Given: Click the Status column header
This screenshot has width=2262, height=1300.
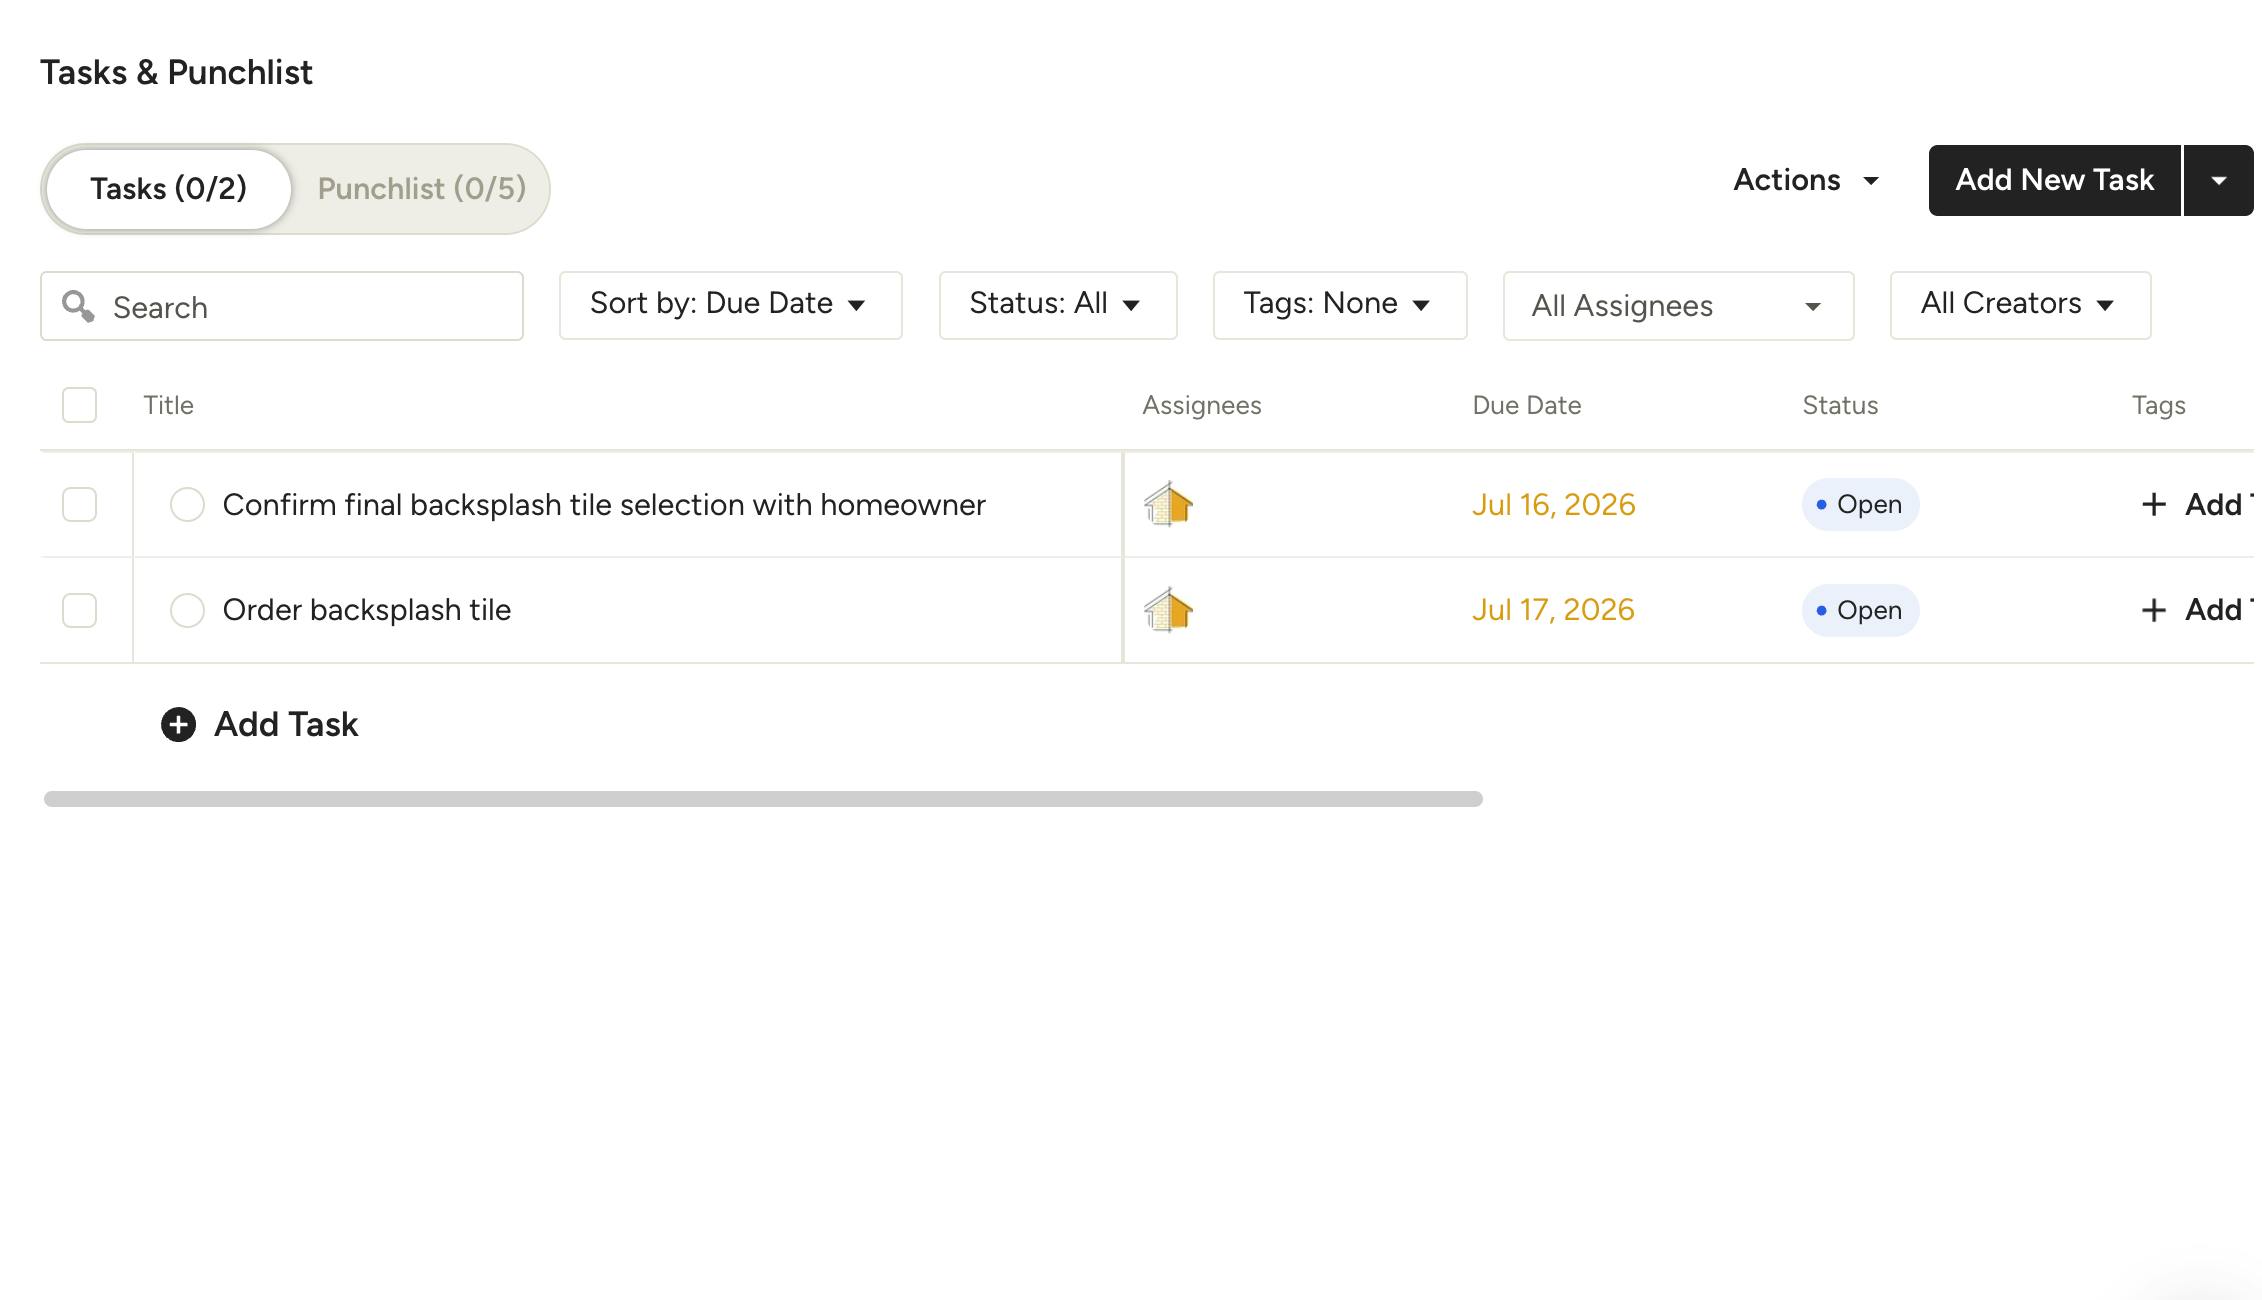Looking at the screenshot, I should coord(1840,405).
